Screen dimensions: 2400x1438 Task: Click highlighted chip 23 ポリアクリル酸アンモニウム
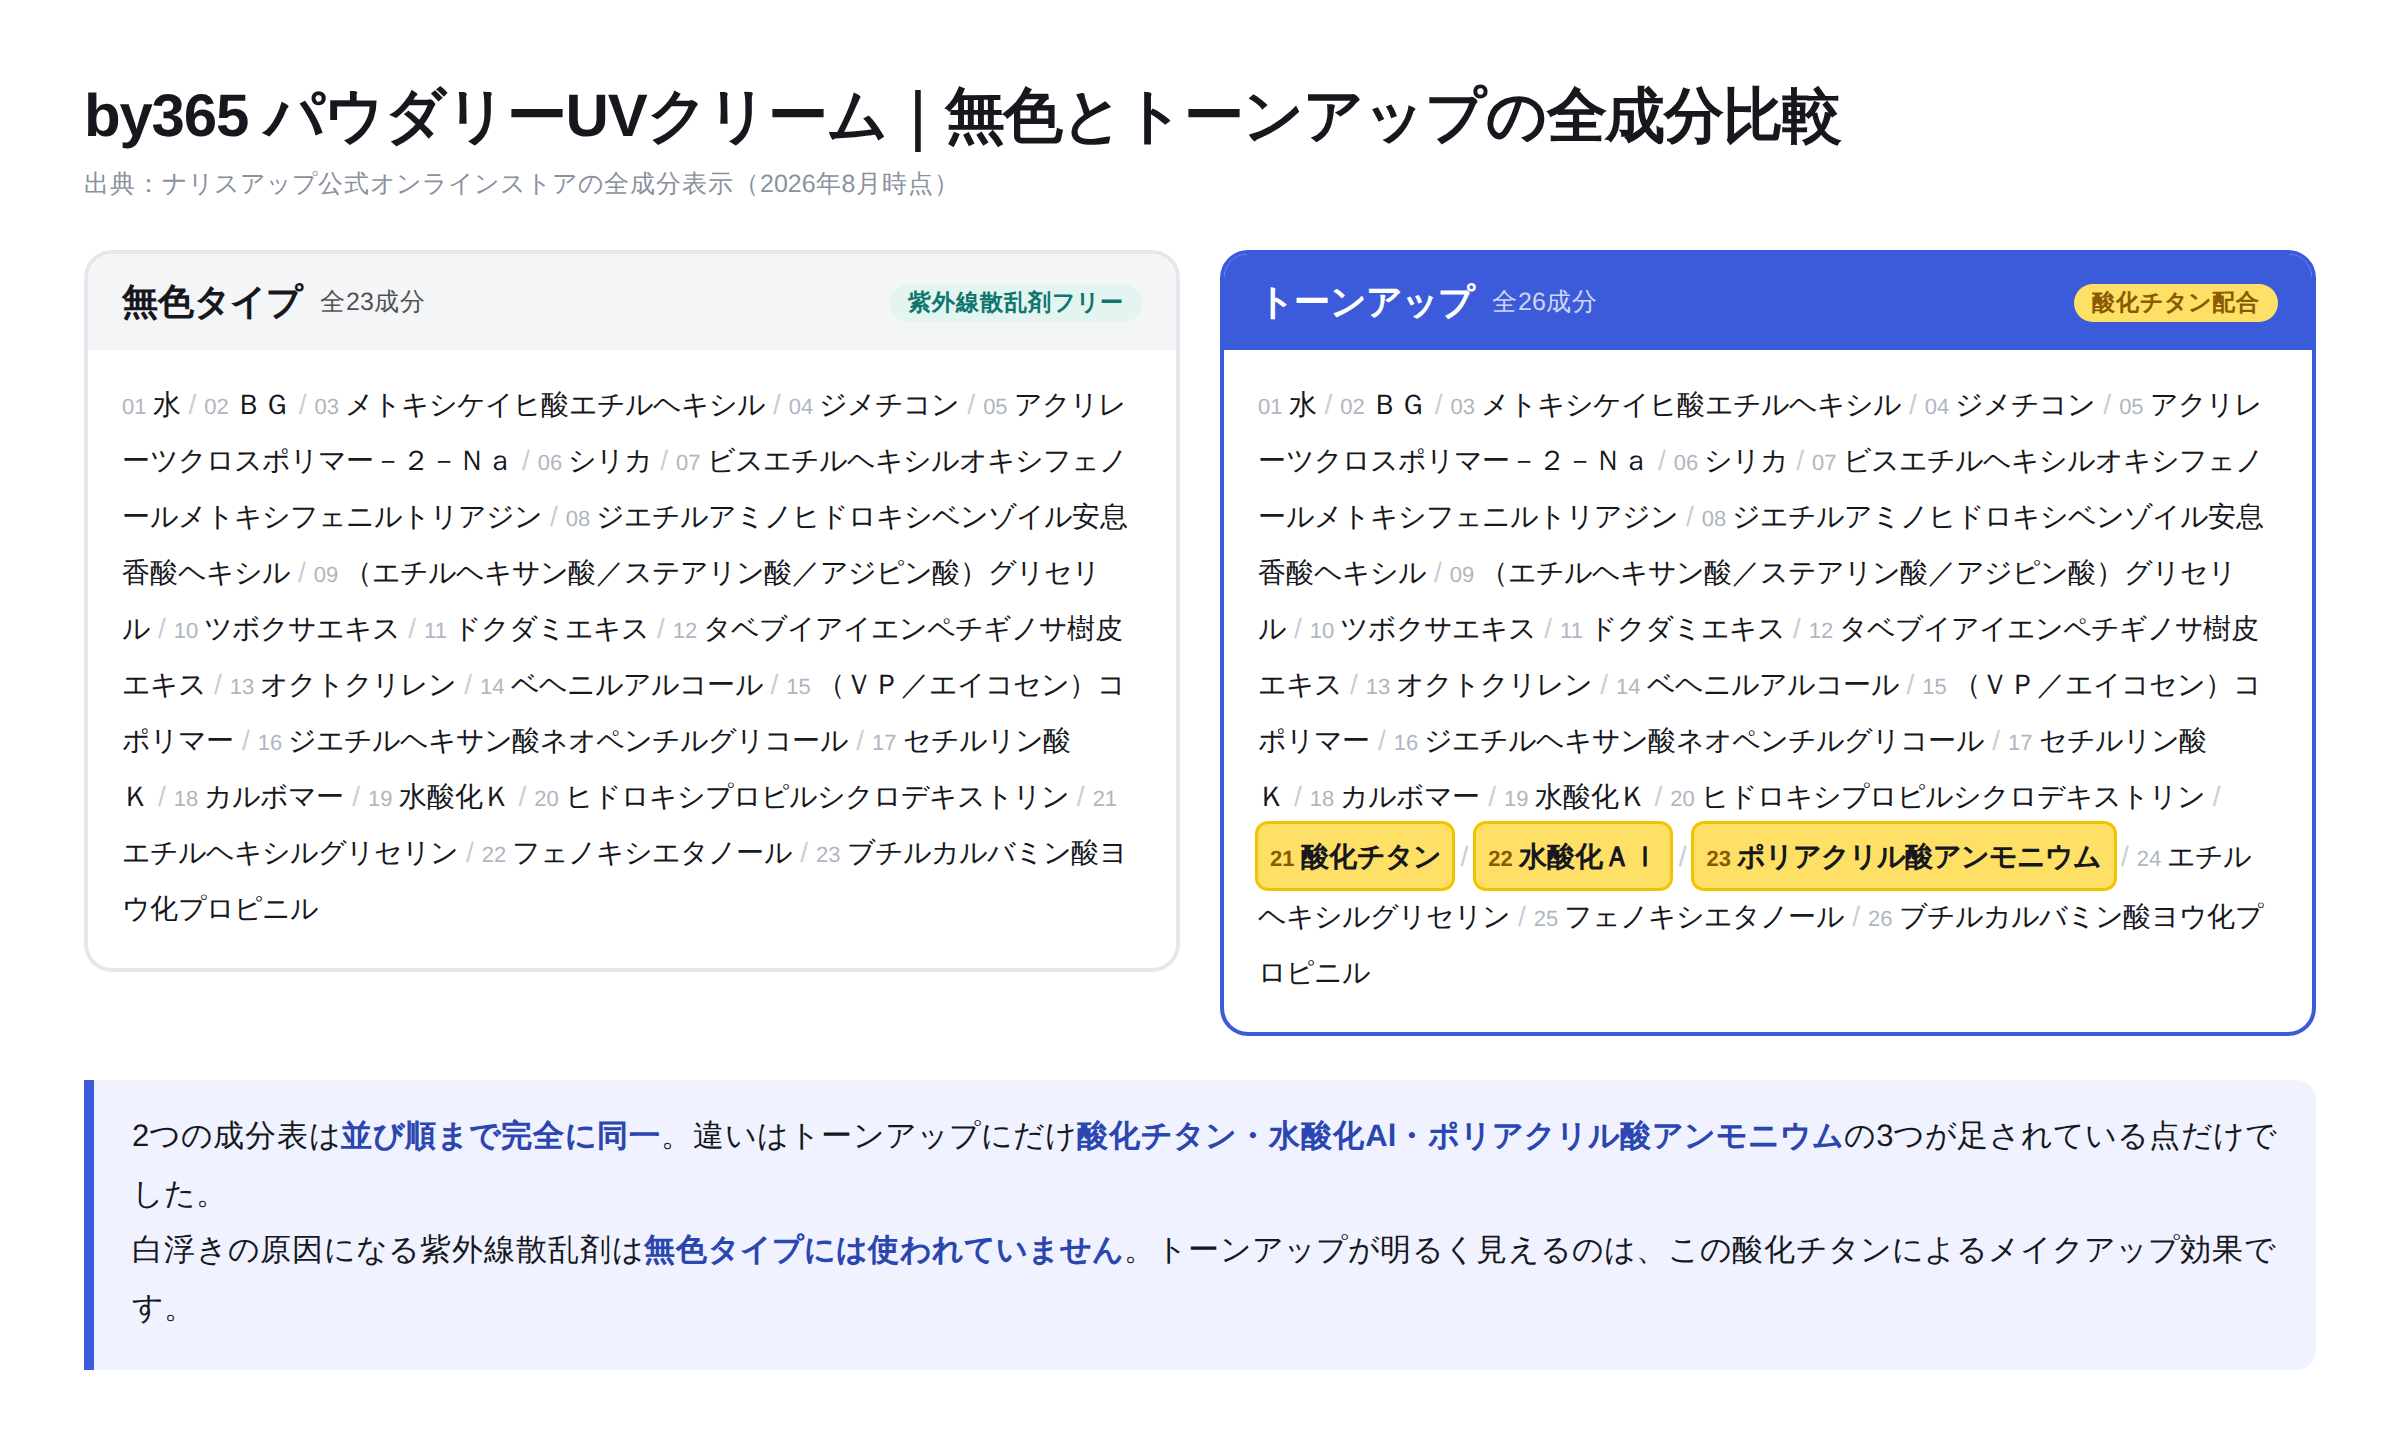1903,857
